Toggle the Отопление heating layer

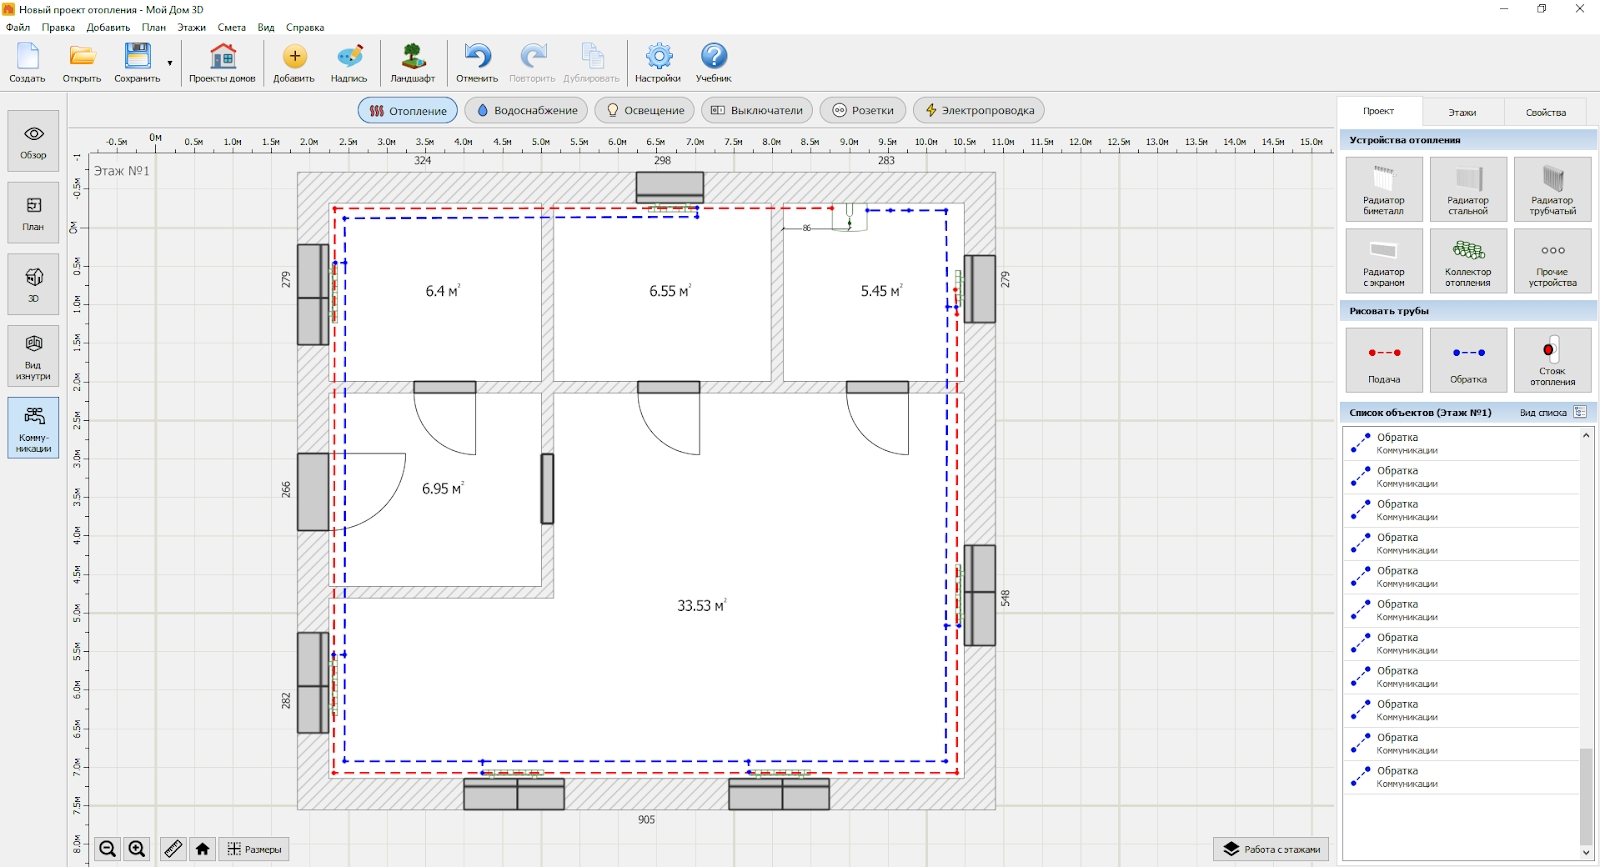coord(408,111)
